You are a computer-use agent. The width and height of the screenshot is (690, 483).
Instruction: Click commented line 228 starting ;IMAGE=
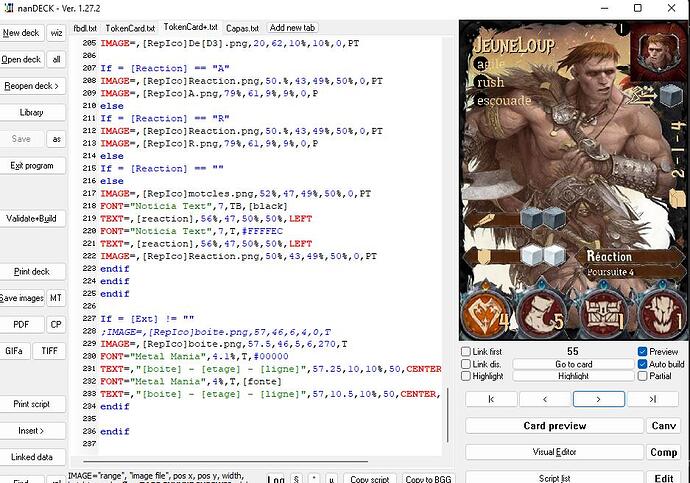click(x=216, y=332)
